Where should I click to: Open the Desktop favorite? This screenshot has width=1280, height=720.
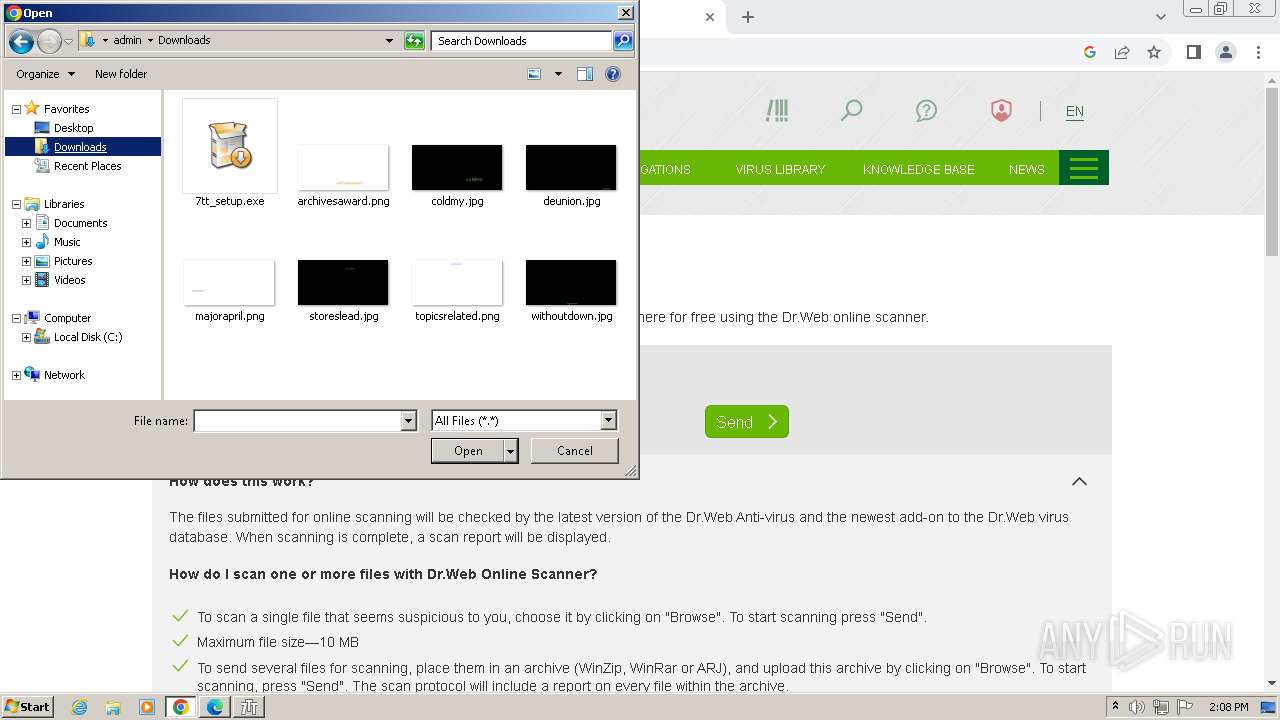[x=73, y=128]
